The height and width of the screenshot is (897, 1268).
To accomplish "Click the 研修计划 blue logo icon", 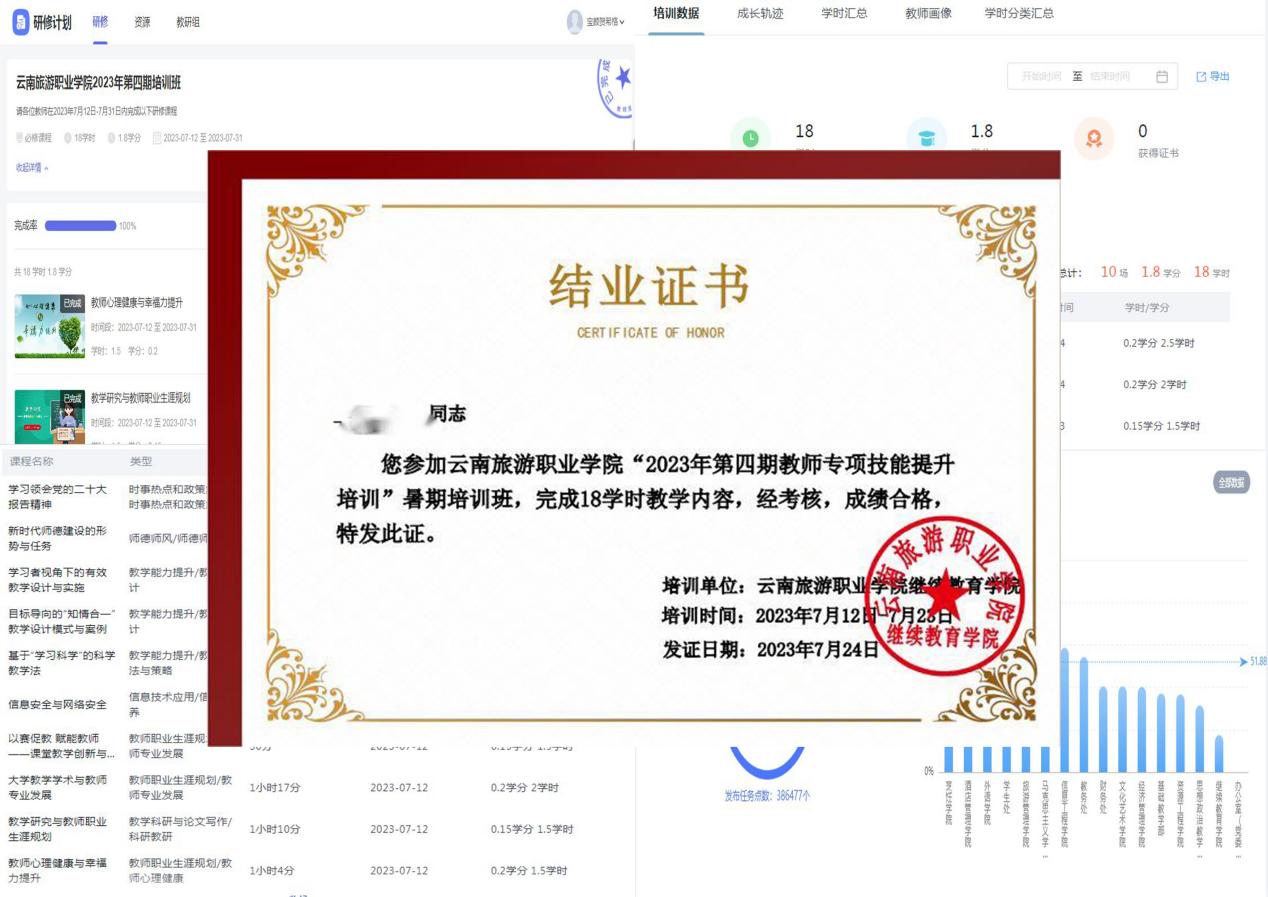I will pyautogui.click(x=21, y=22).
